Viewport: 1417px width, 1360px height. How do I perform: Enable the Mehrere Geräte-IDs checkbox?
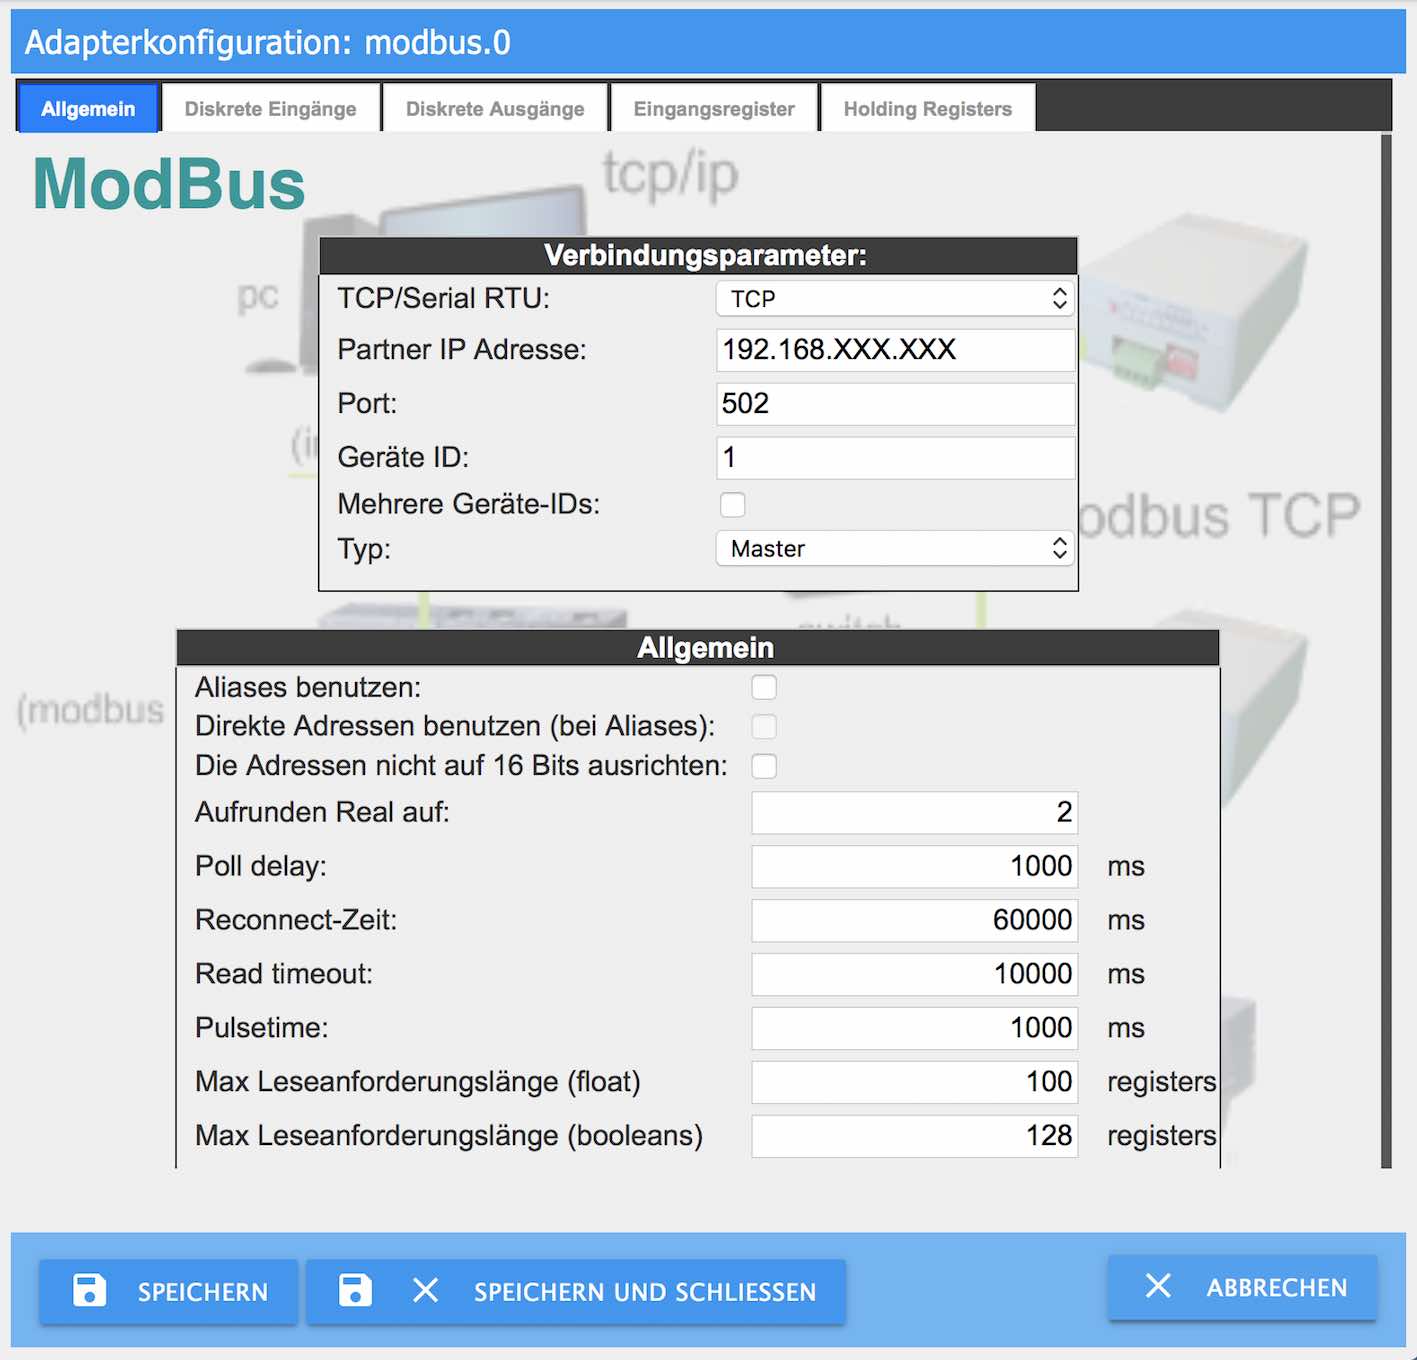pos(733,505)
